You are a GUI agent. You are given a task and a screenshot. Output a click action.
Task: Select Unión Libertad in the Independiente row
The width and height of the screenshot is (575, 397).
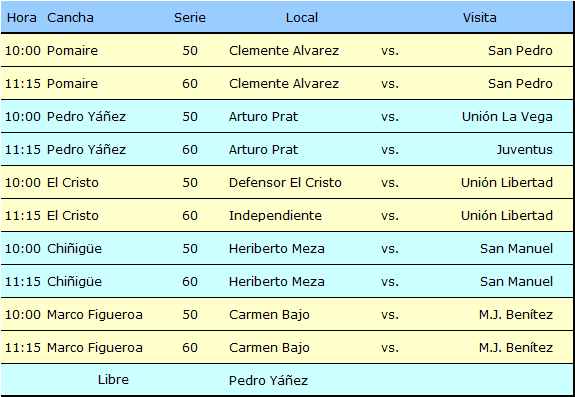[507, 216]
